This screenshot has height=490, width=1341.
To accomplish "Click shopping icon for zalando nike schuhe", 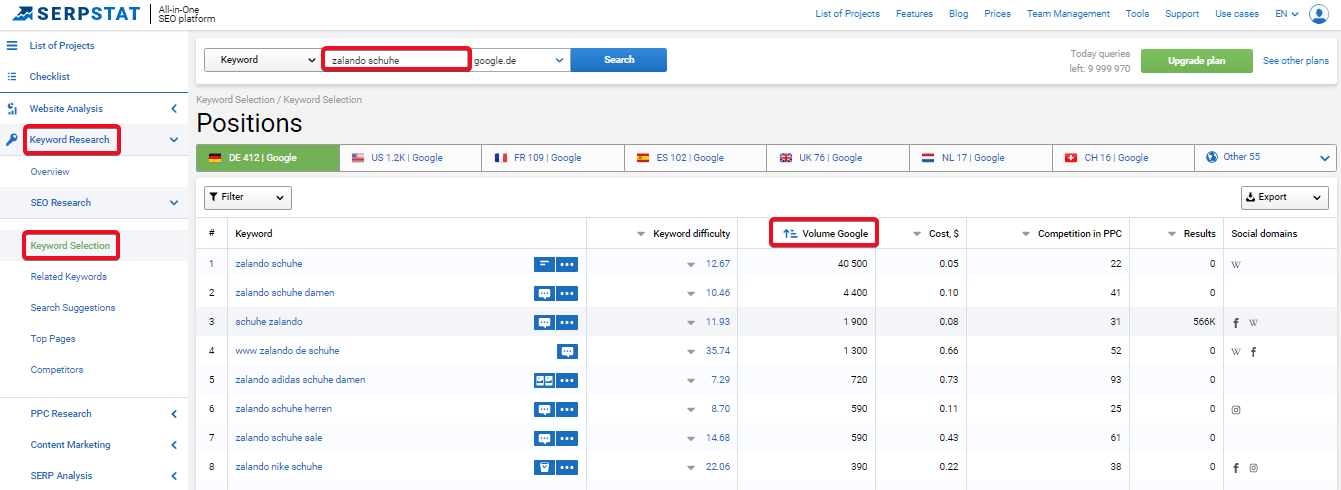I will [x=544, y=467].
